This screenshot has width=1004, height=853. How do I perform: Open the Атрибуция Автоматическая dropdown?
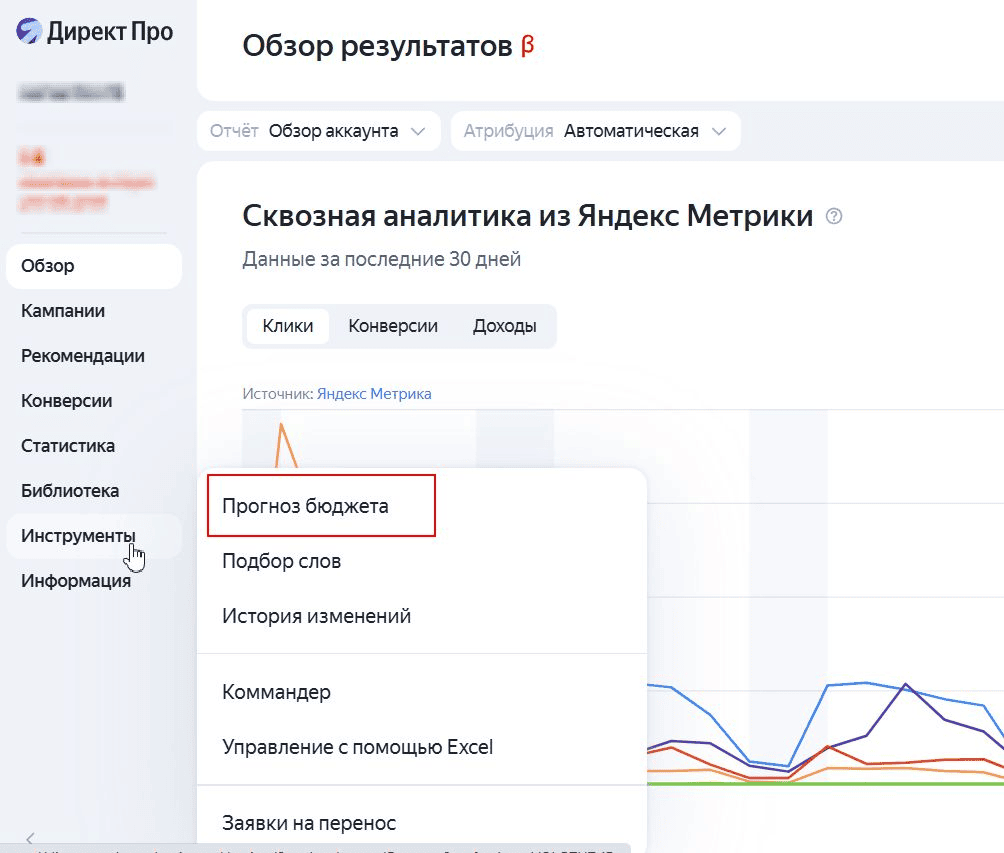click(595, 131)
